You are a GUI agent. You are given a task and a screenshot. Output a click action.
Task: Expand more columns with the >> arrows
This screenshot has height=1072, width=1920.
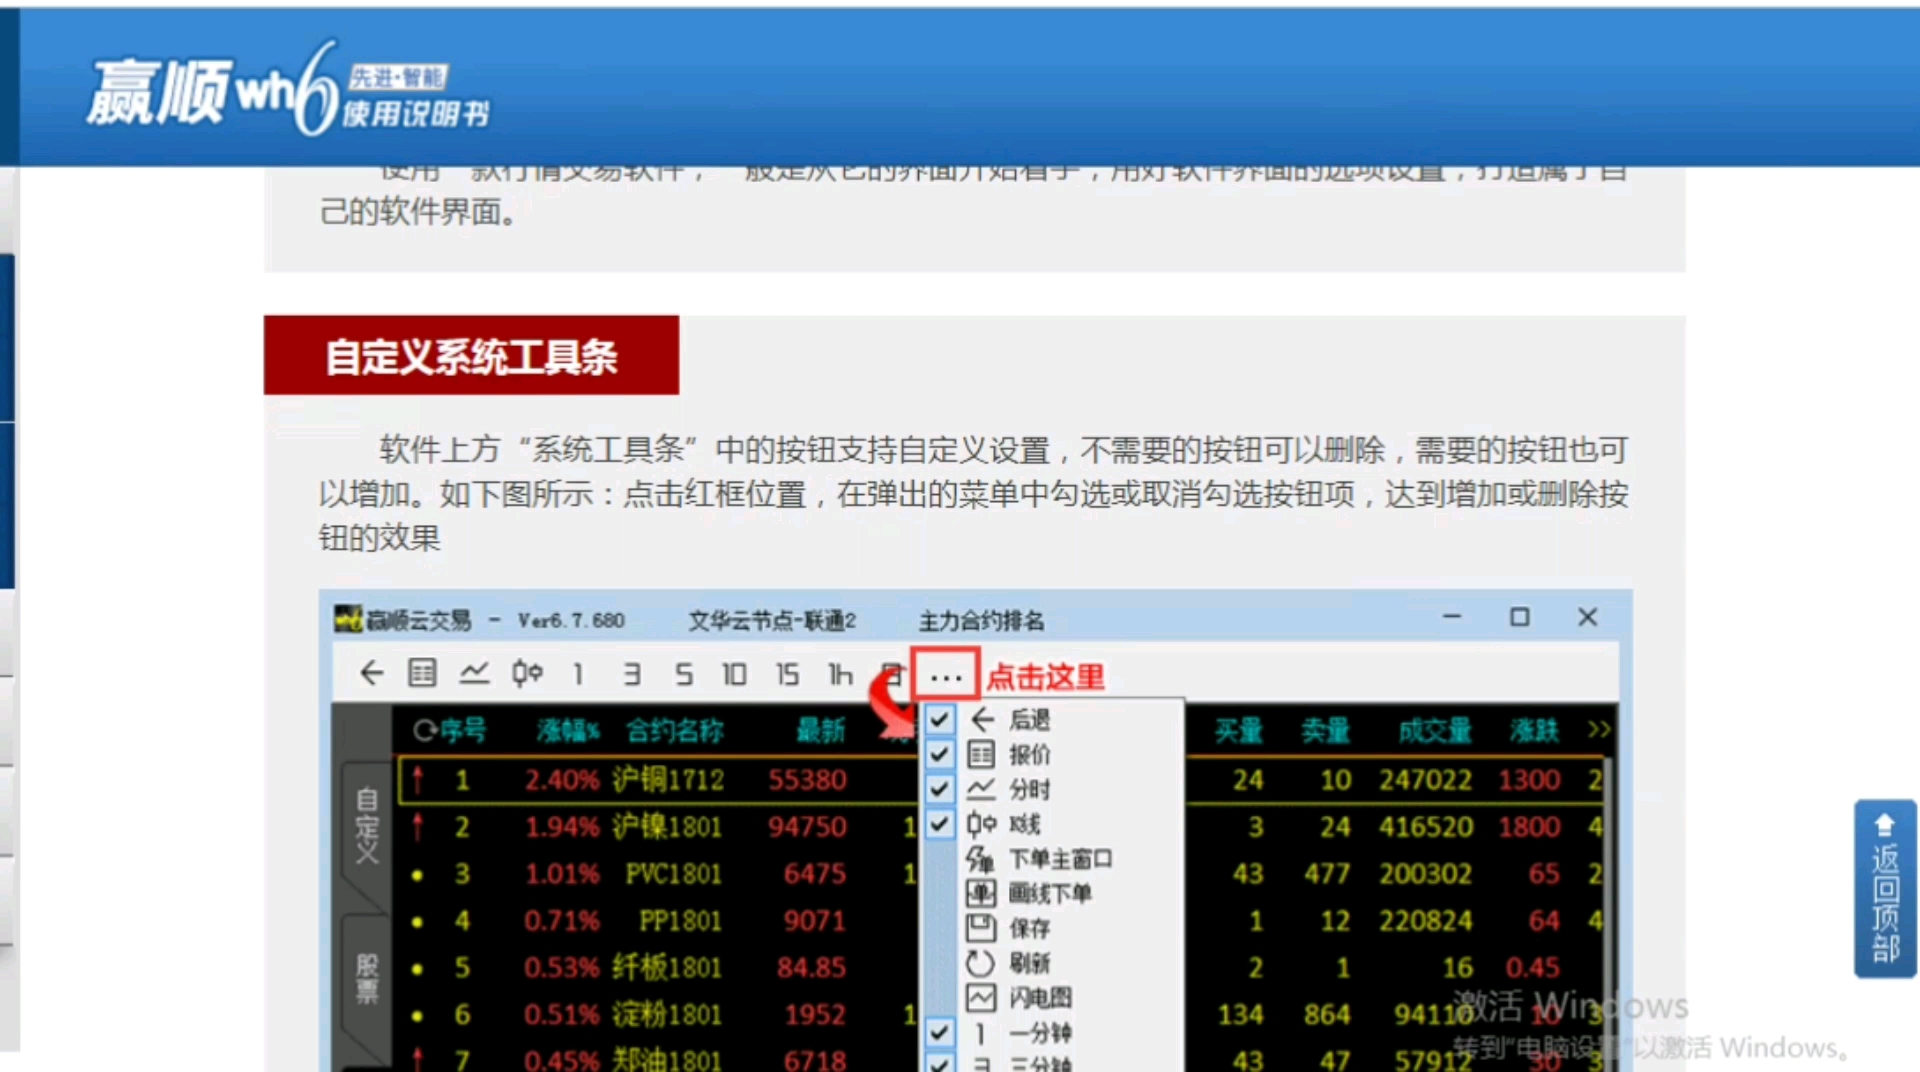[x=1599, y=730]
